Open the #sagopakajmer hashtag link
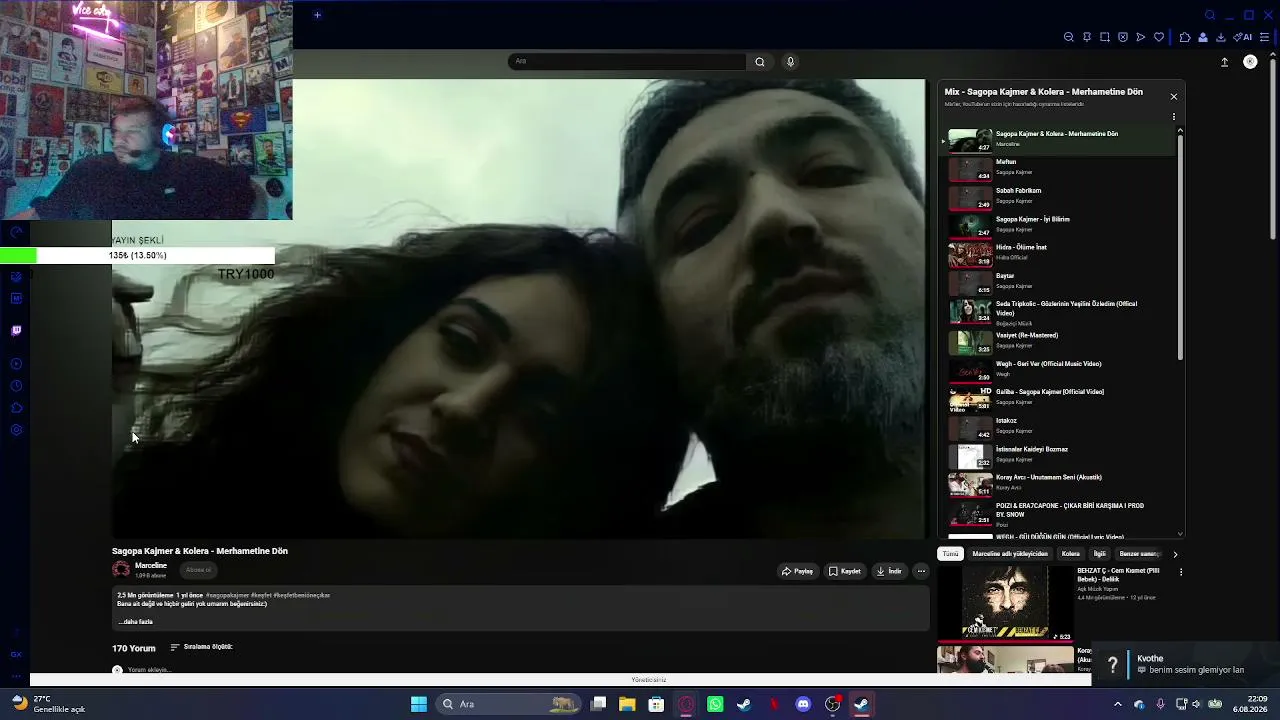 coord(227,595)
